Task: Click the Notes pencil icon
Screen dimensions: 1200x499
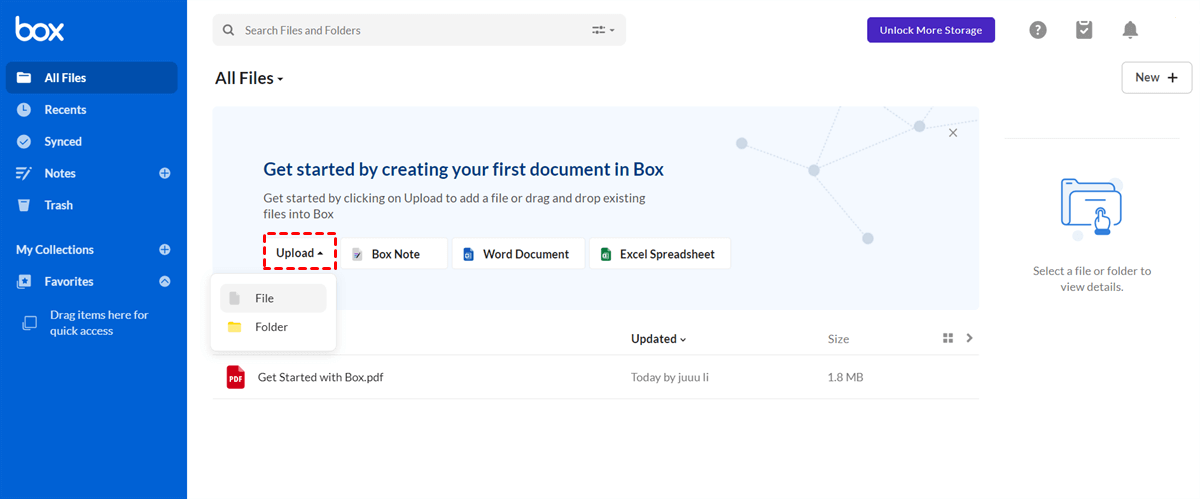Action: point(24,173)
